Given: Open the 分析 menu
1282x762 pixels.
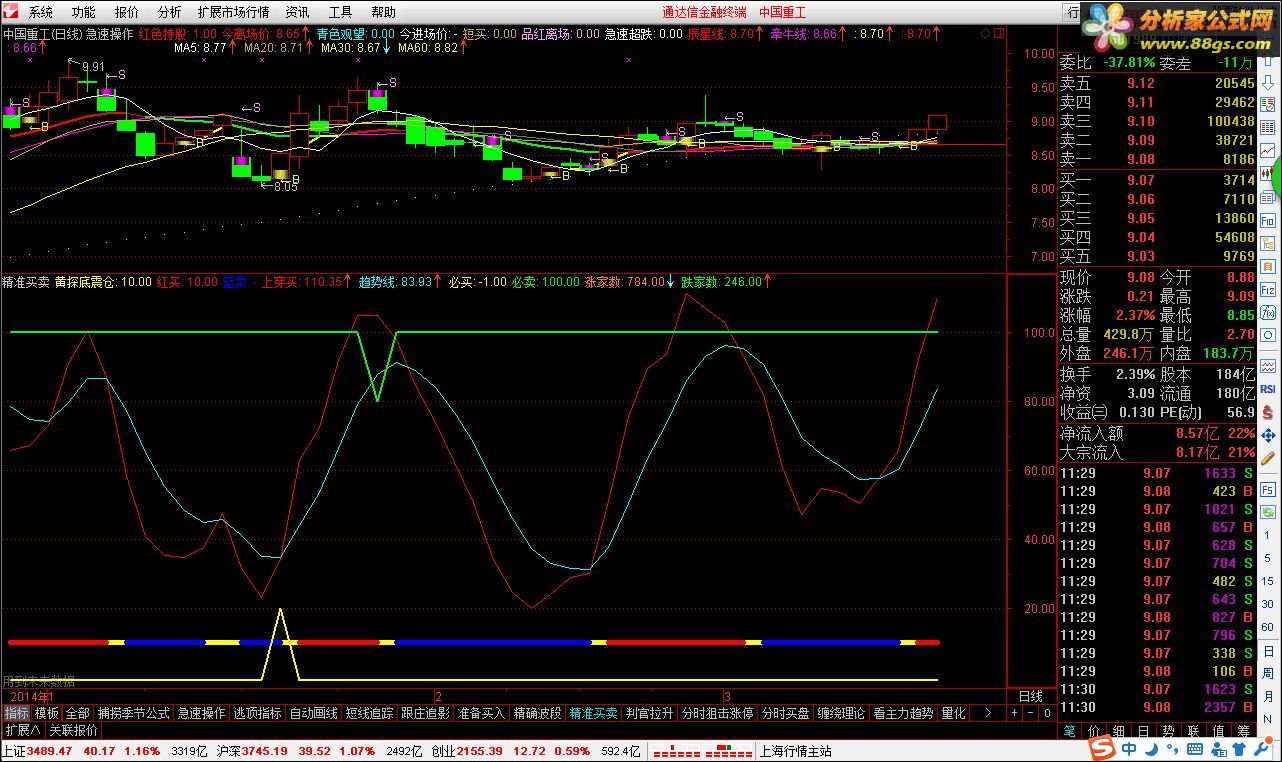Looking at the screenshot, I should (169, 12).
